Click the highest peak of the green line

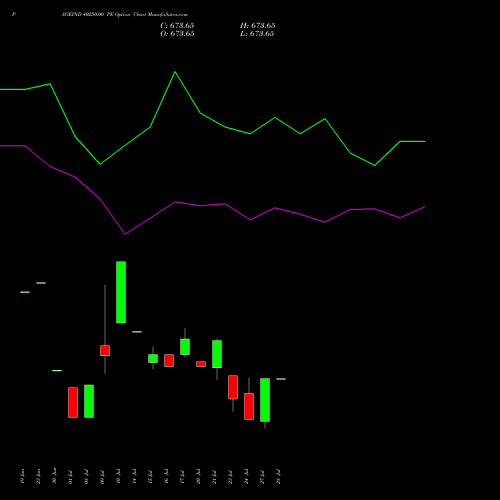pyautogui.click(x=175, y=72)
